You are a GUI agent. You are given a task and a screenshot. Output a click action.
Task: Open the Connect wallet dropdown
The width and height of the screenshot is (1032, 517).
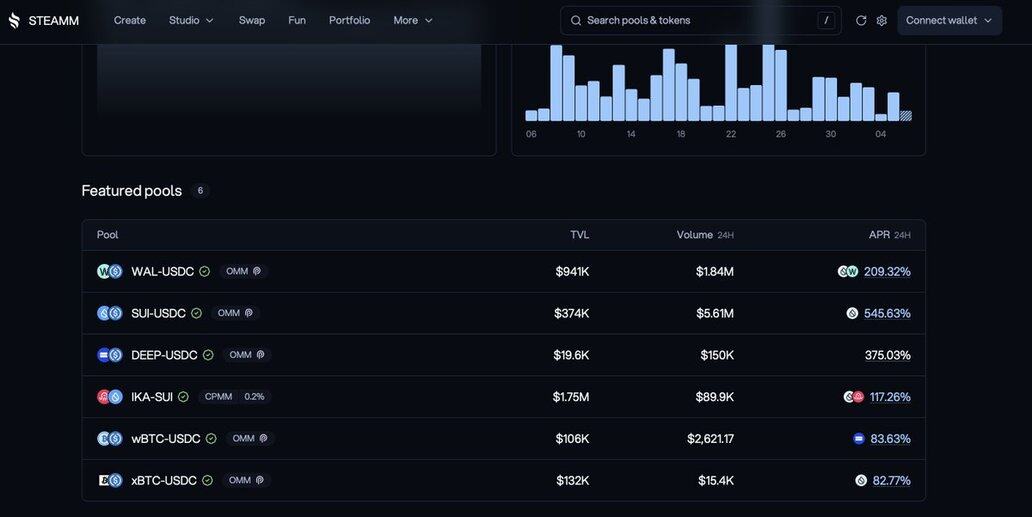point(949,20)
